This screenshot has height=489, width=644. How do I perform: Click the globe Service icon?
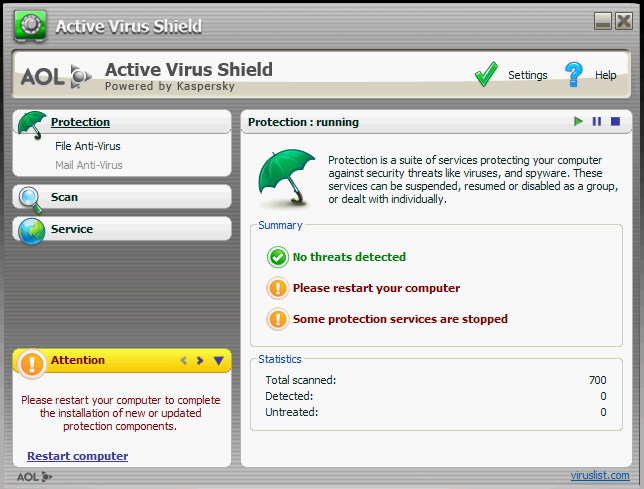(32, 231)
